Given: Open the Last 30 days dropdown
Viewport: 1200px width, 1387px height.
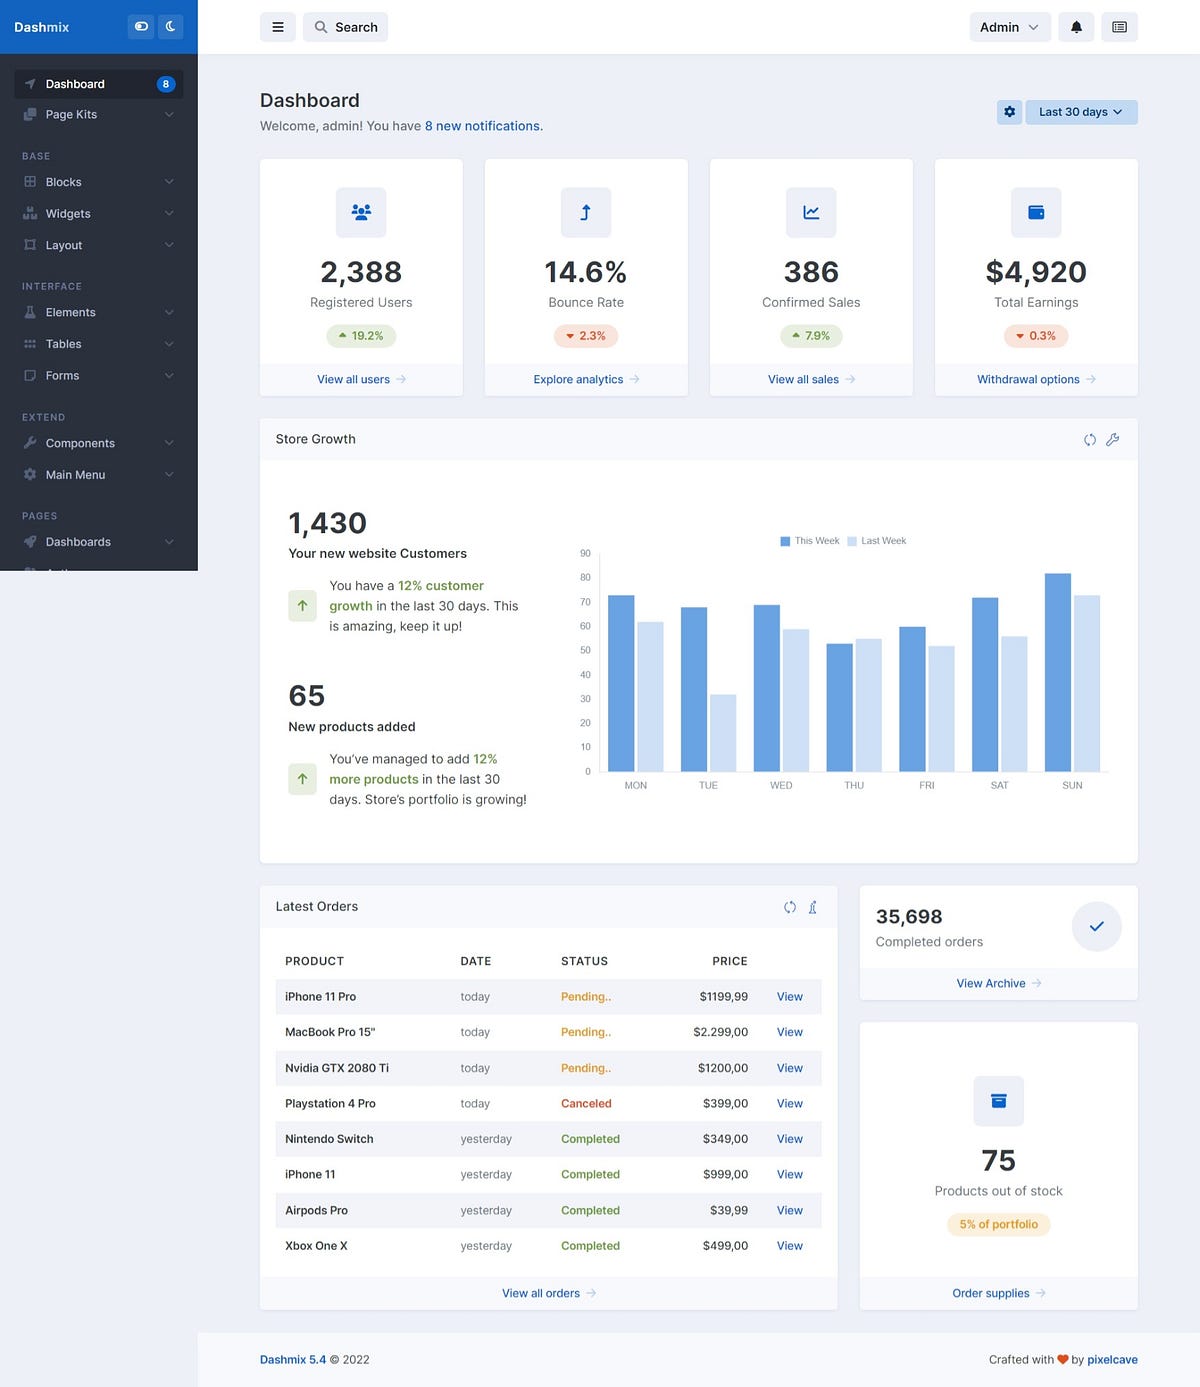Looking at the screenshot, I should coord(1080,112).
